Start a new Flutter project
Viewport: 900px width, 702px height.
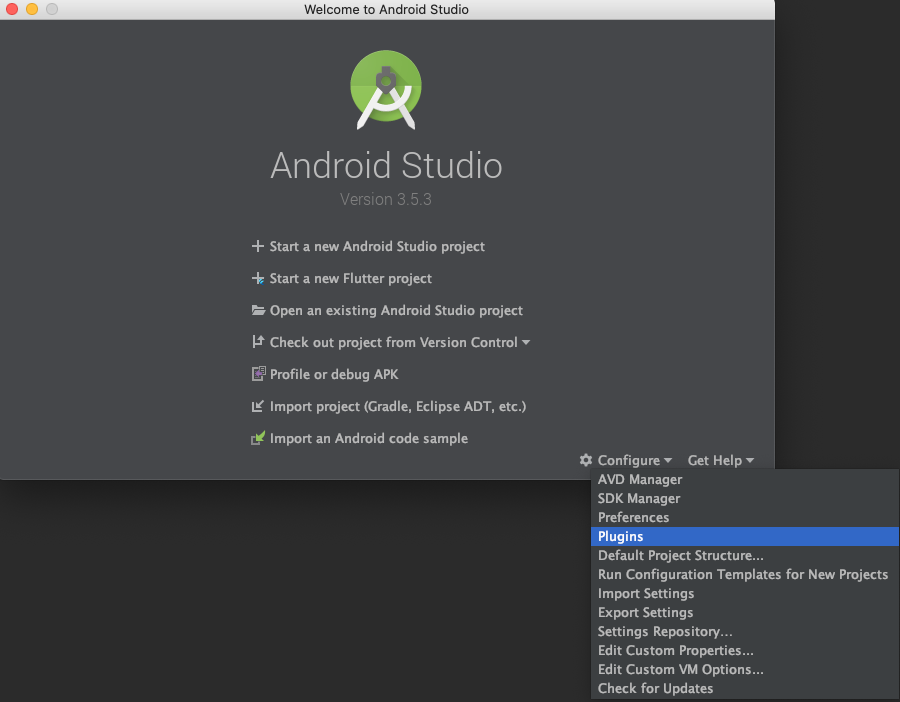tap(351, 278)
